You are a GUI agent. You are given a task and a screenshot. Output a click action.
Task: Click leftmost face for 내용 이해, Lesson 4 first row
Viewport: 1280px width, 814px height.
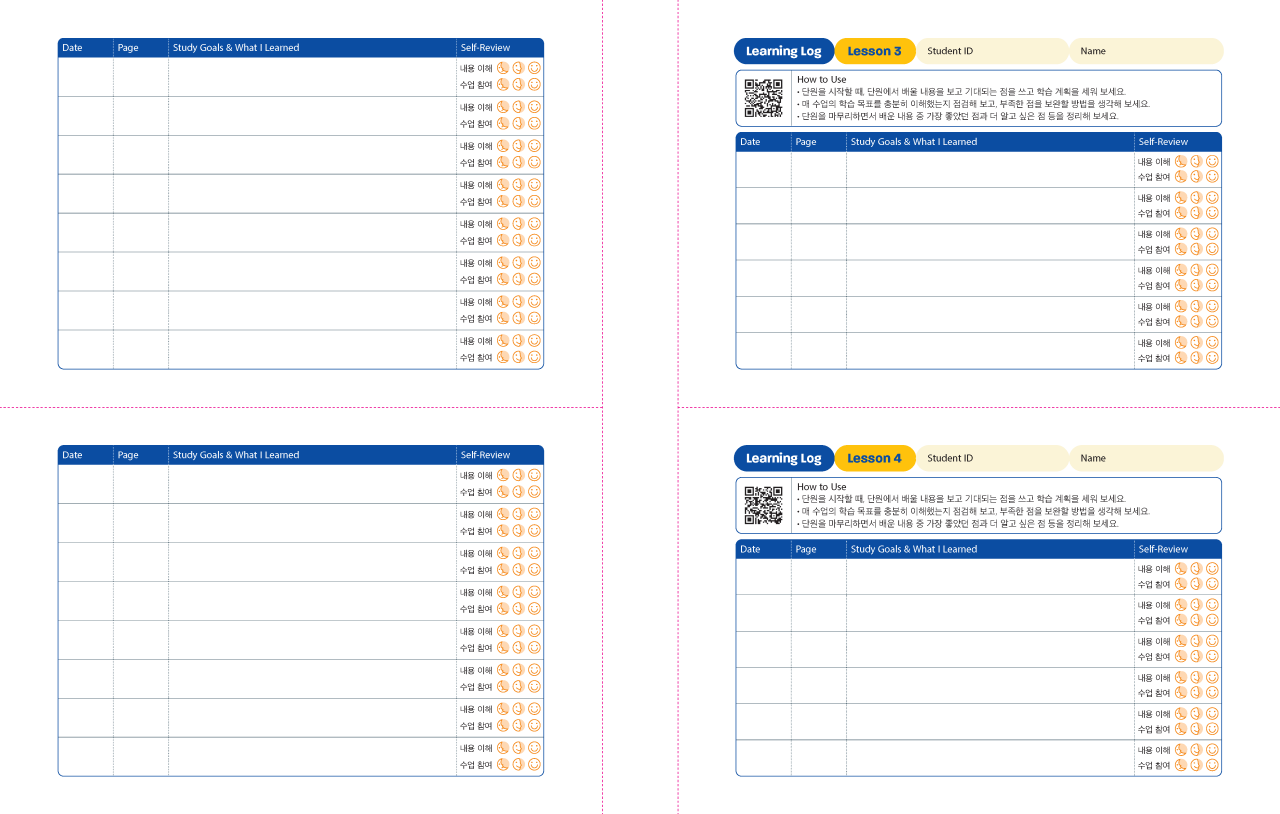point(1181,569)
